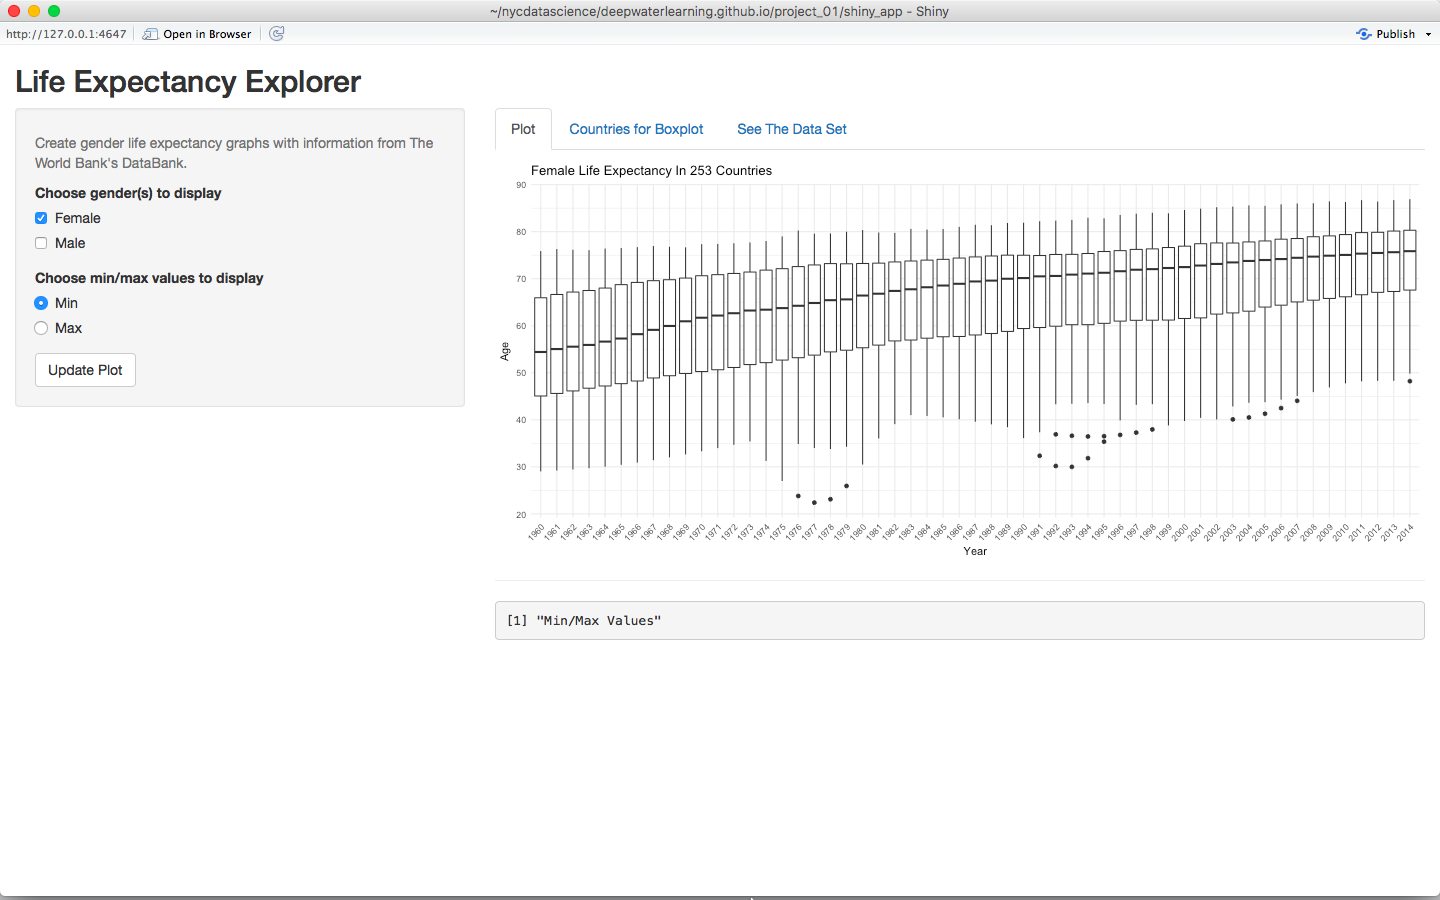Screen dimensions: 1440x900
Task: Switch to the Plot tab
Action: click(x=523, y=129)
